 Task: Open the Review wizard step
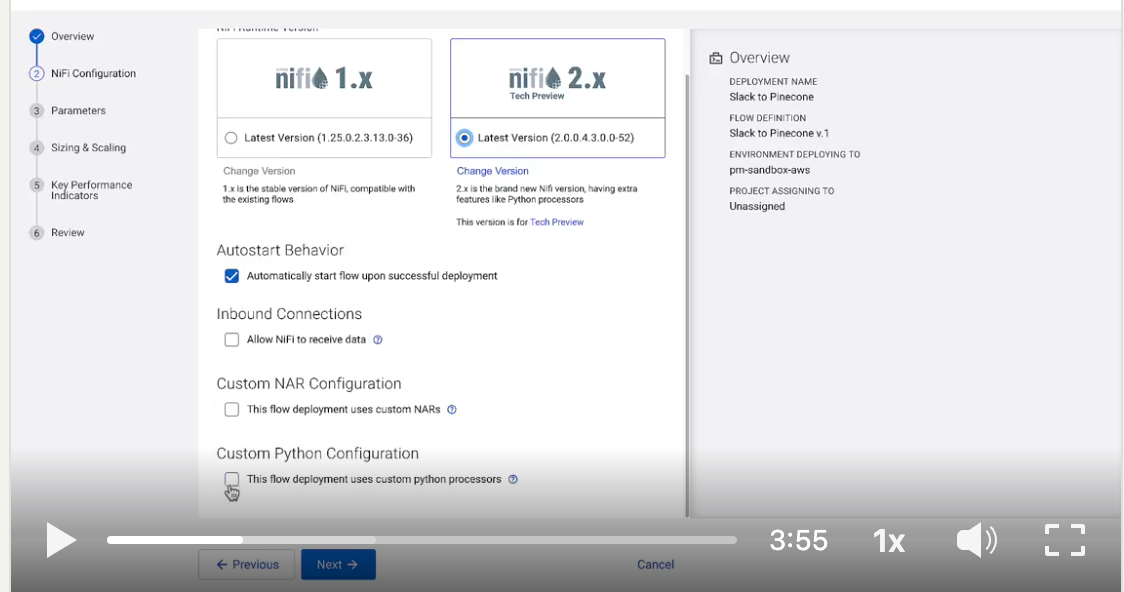[x=70, y=232]
